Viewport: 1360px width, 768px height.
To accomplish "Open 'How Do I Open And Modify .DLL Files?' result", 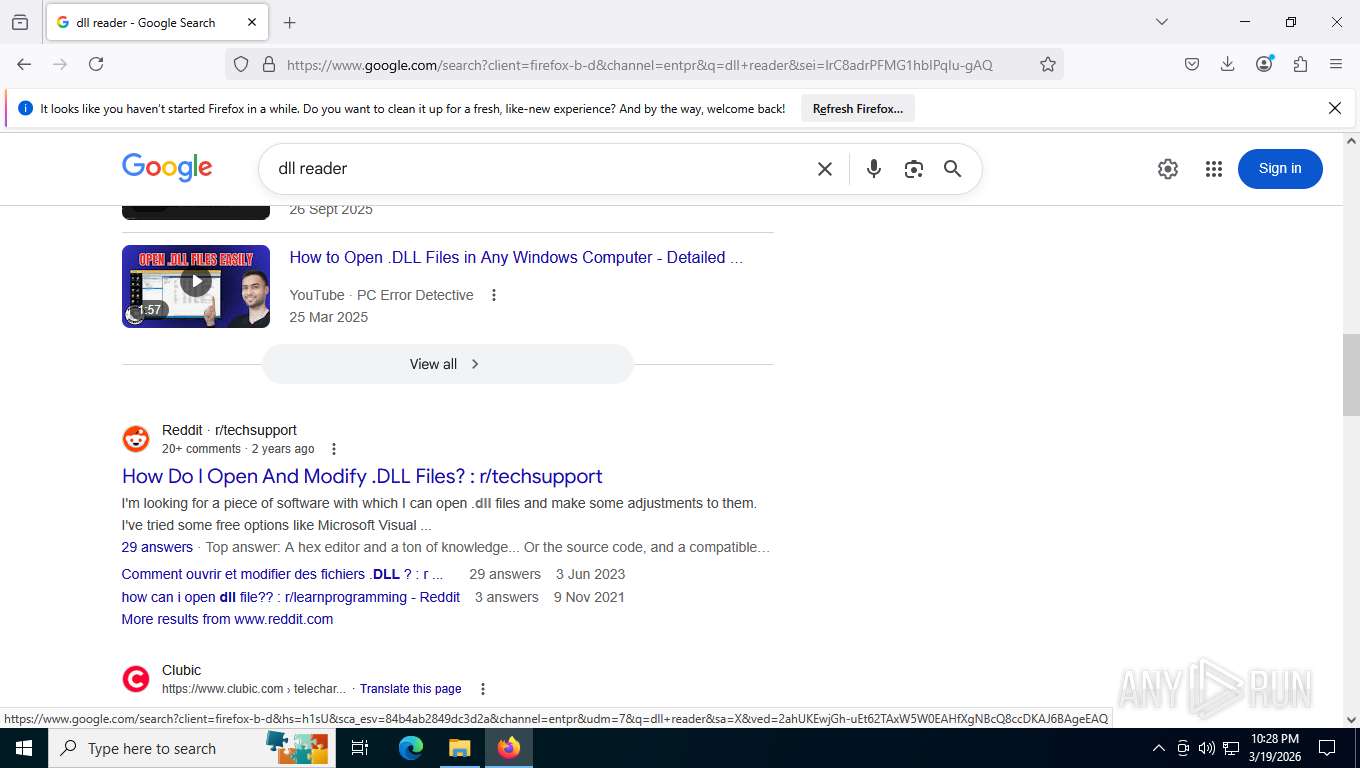I will pyautogui.click(x=362, y=476).
